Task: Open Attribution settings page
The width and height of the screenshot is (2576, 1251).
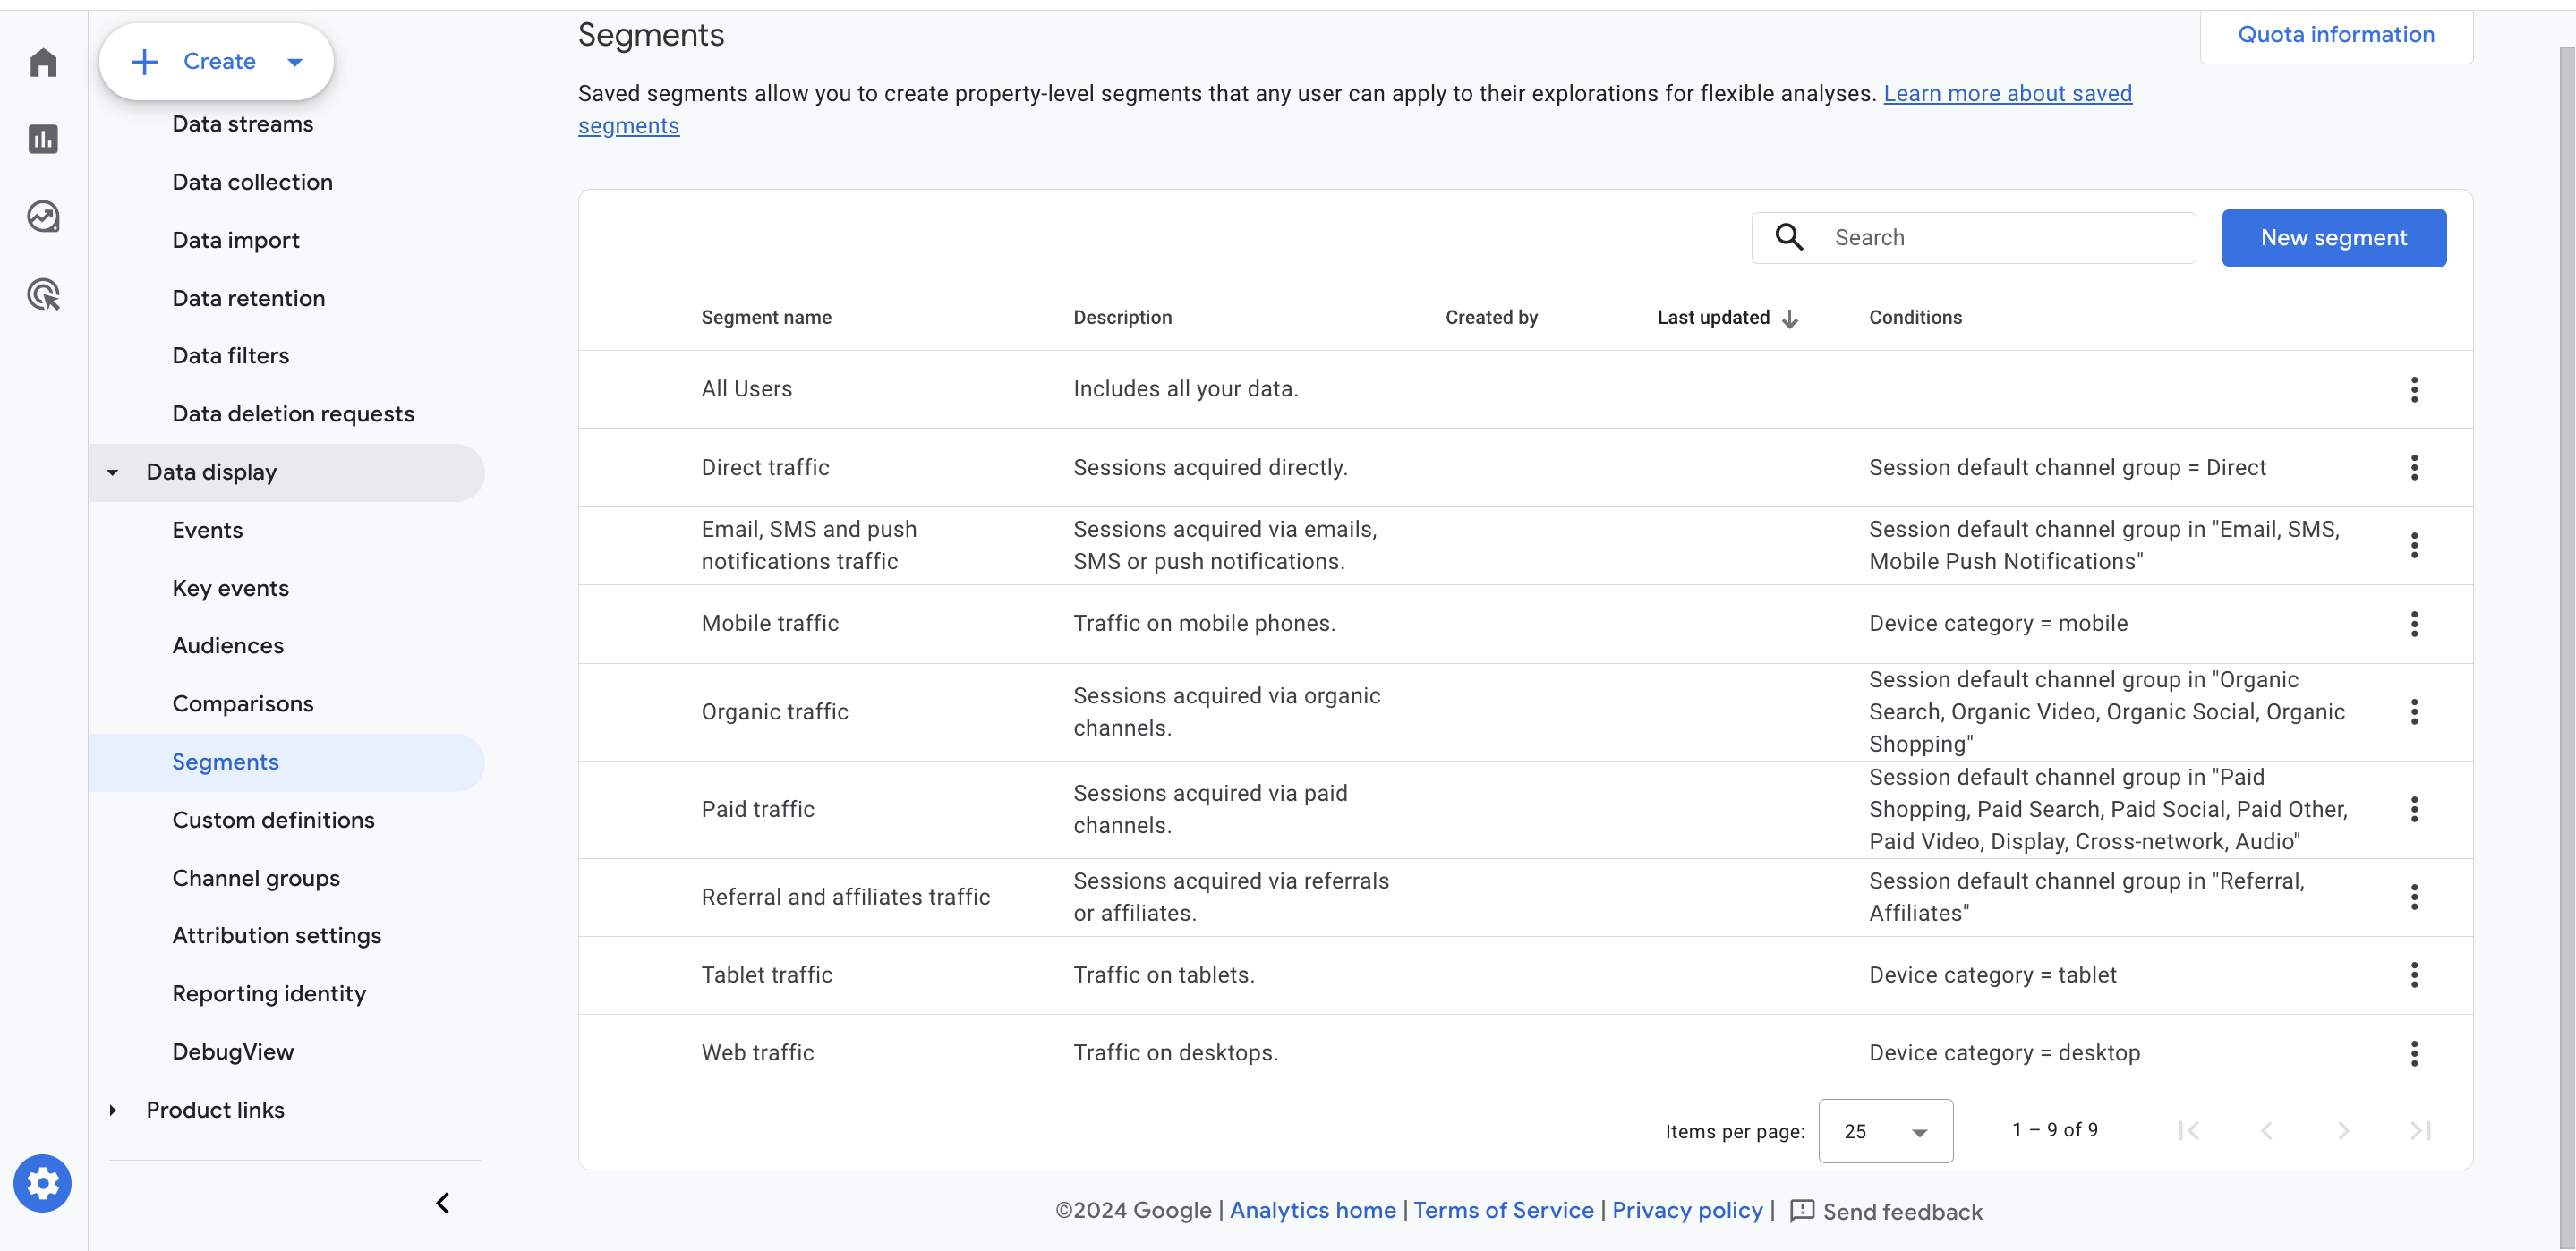Action: [277, 936]
